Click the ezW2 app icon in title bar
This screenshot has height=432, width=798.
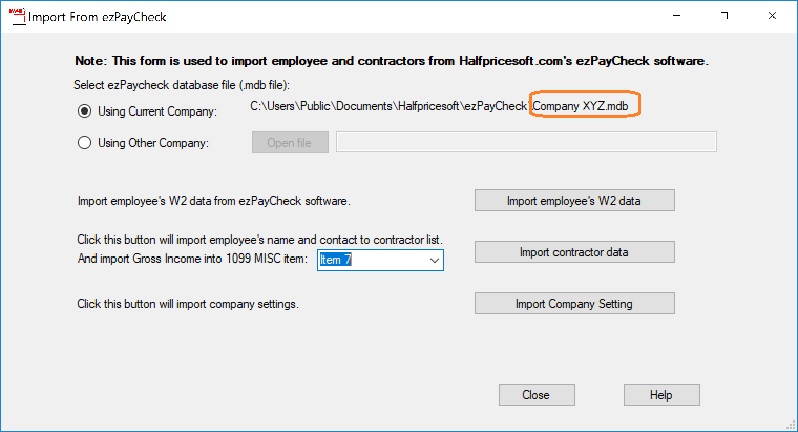coord(14,17)
